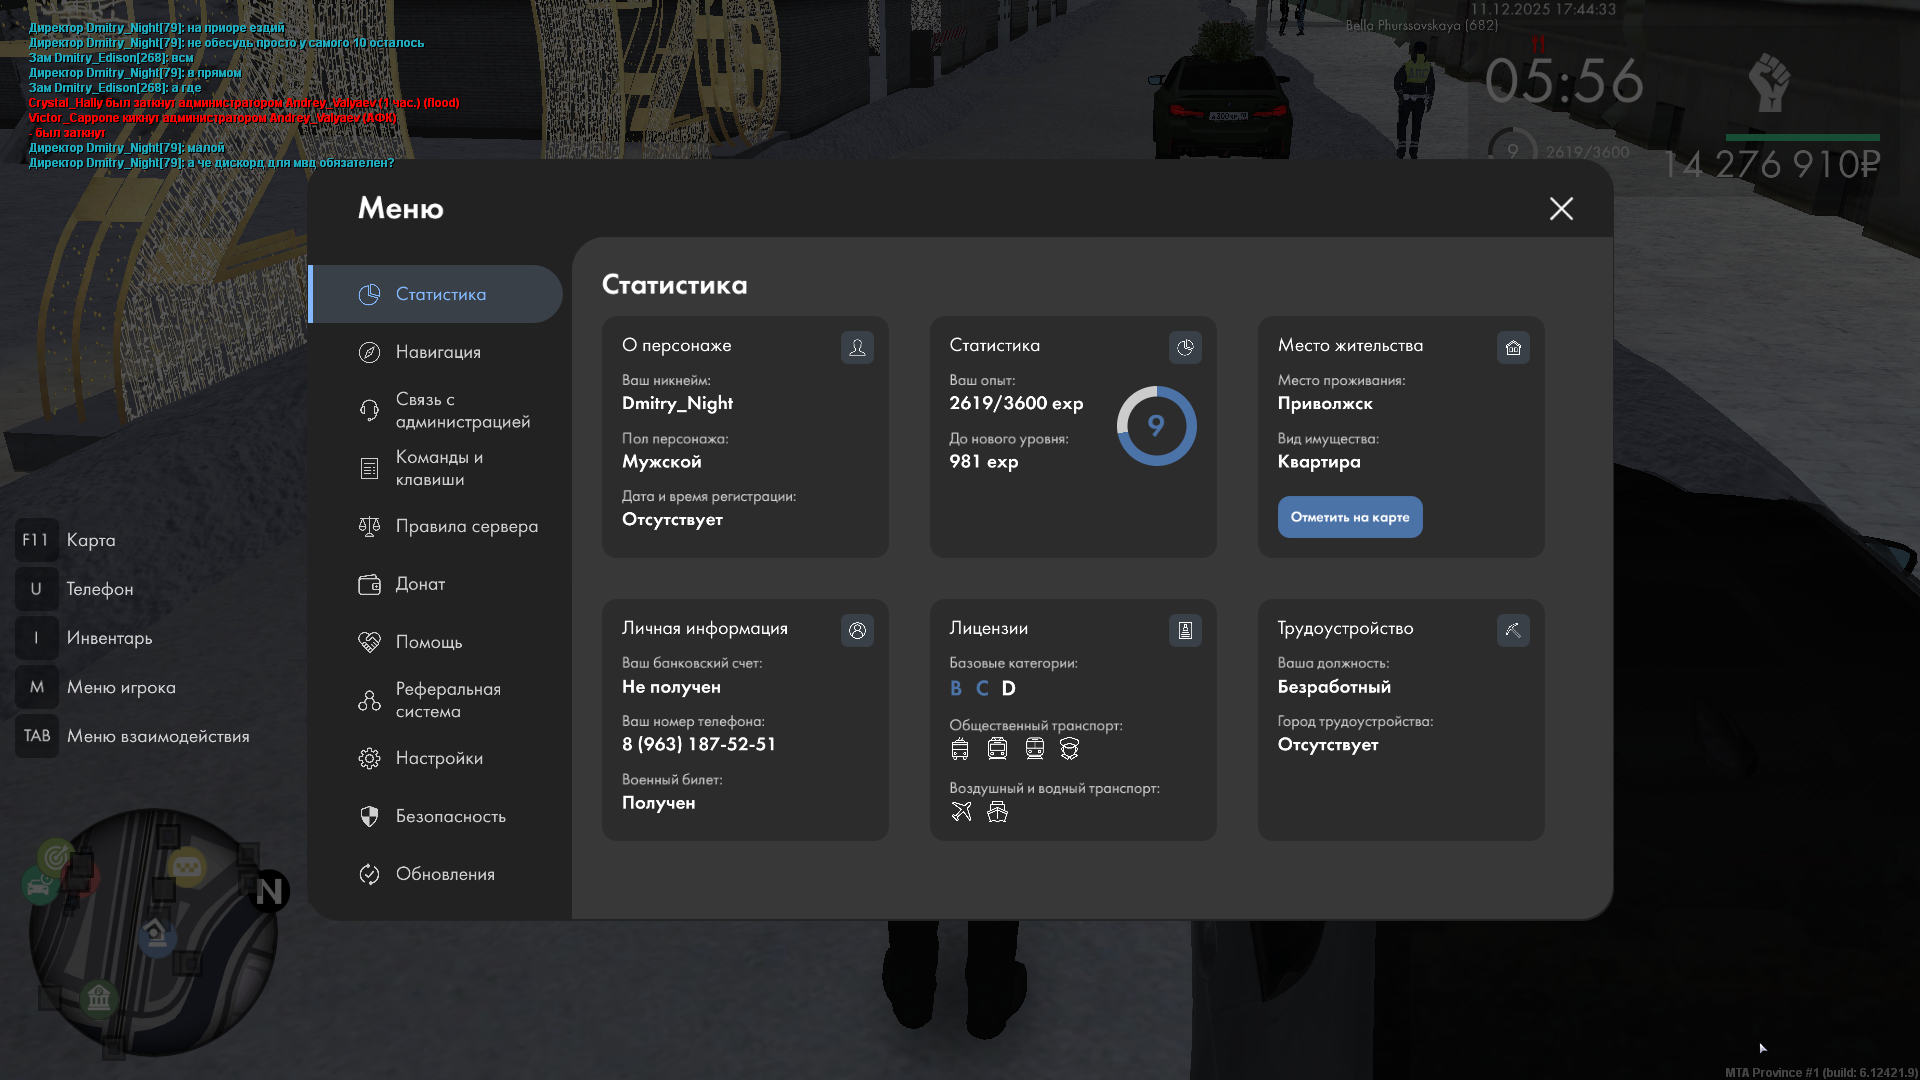The image size is (1920, 1080).
Task: Click the first bus icon under Общественный транспорт
Action: [960, 749]
